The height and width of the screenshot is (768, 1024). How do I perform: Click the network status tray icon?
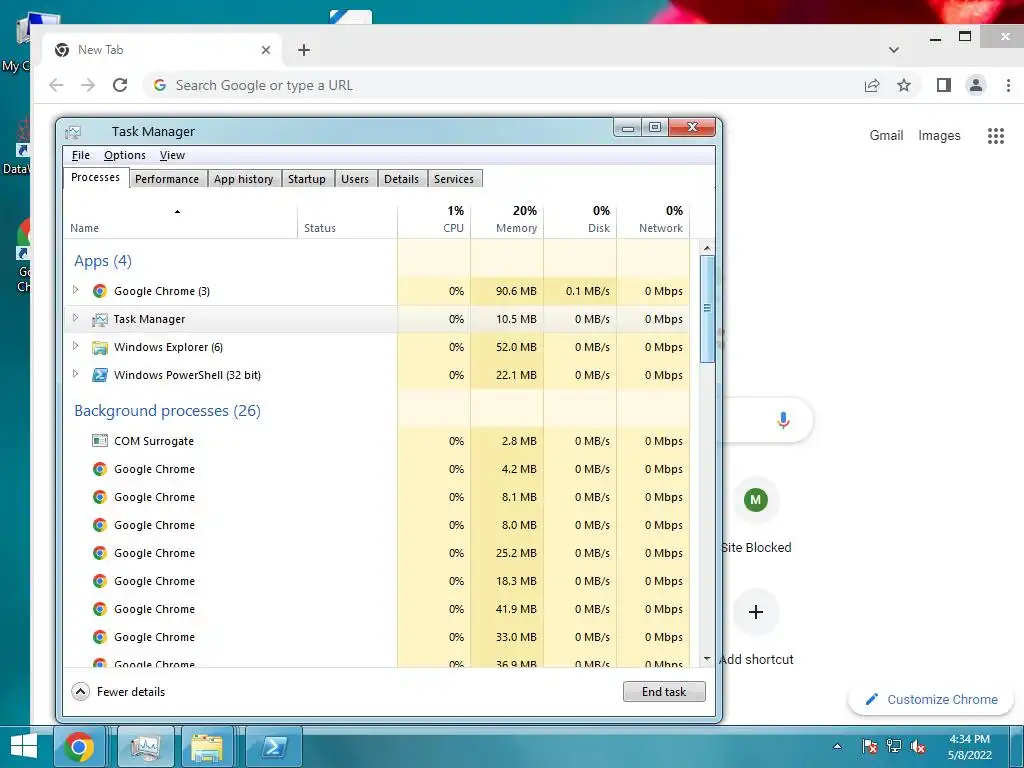[893, 746]
